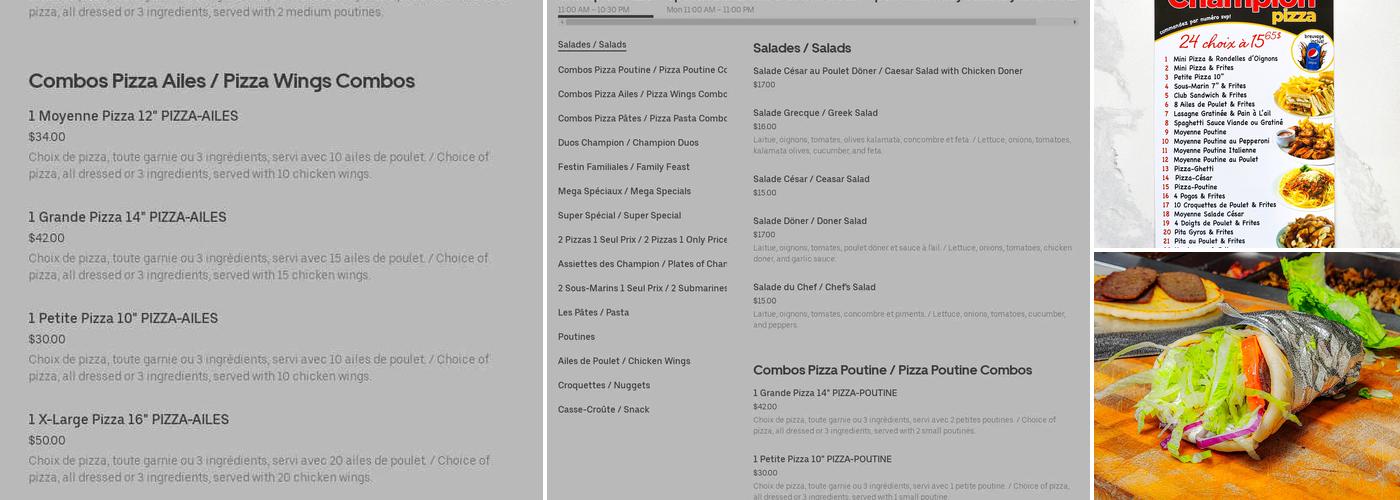Viewport: 1400px width, 500px height.
Task: Open Festin Familiales / Family Feast section
Action: 624,167
